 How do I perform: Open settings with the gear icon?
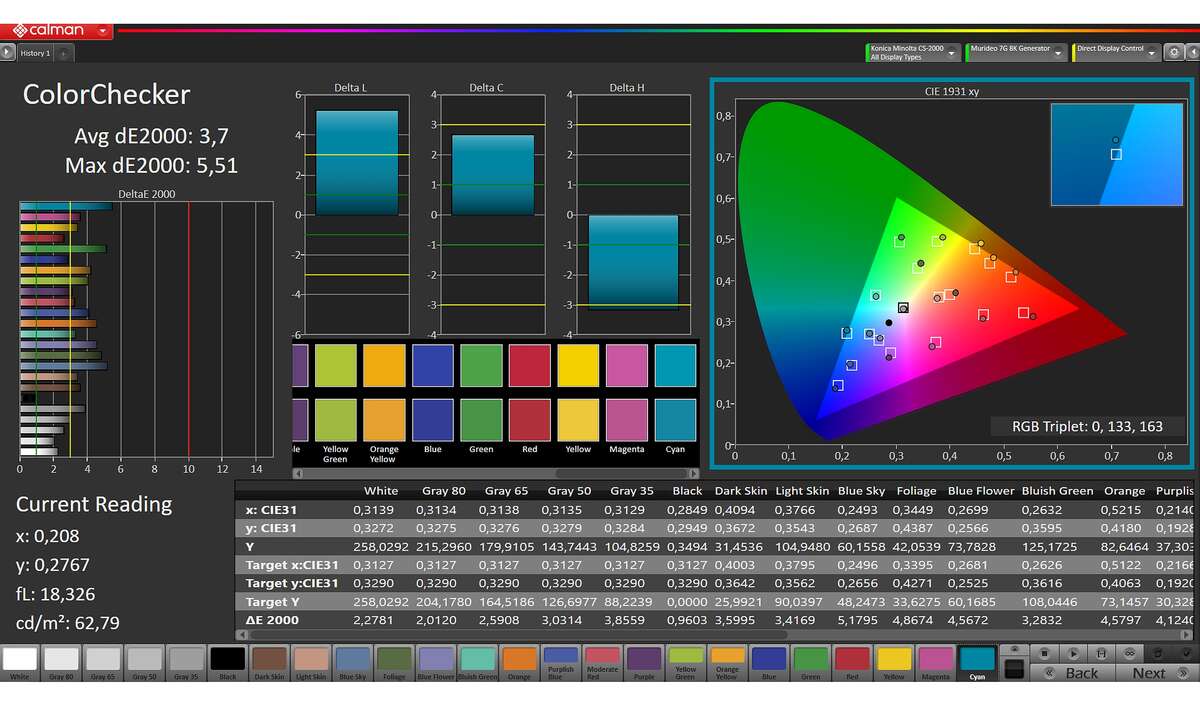click(x=1173, y=53)
